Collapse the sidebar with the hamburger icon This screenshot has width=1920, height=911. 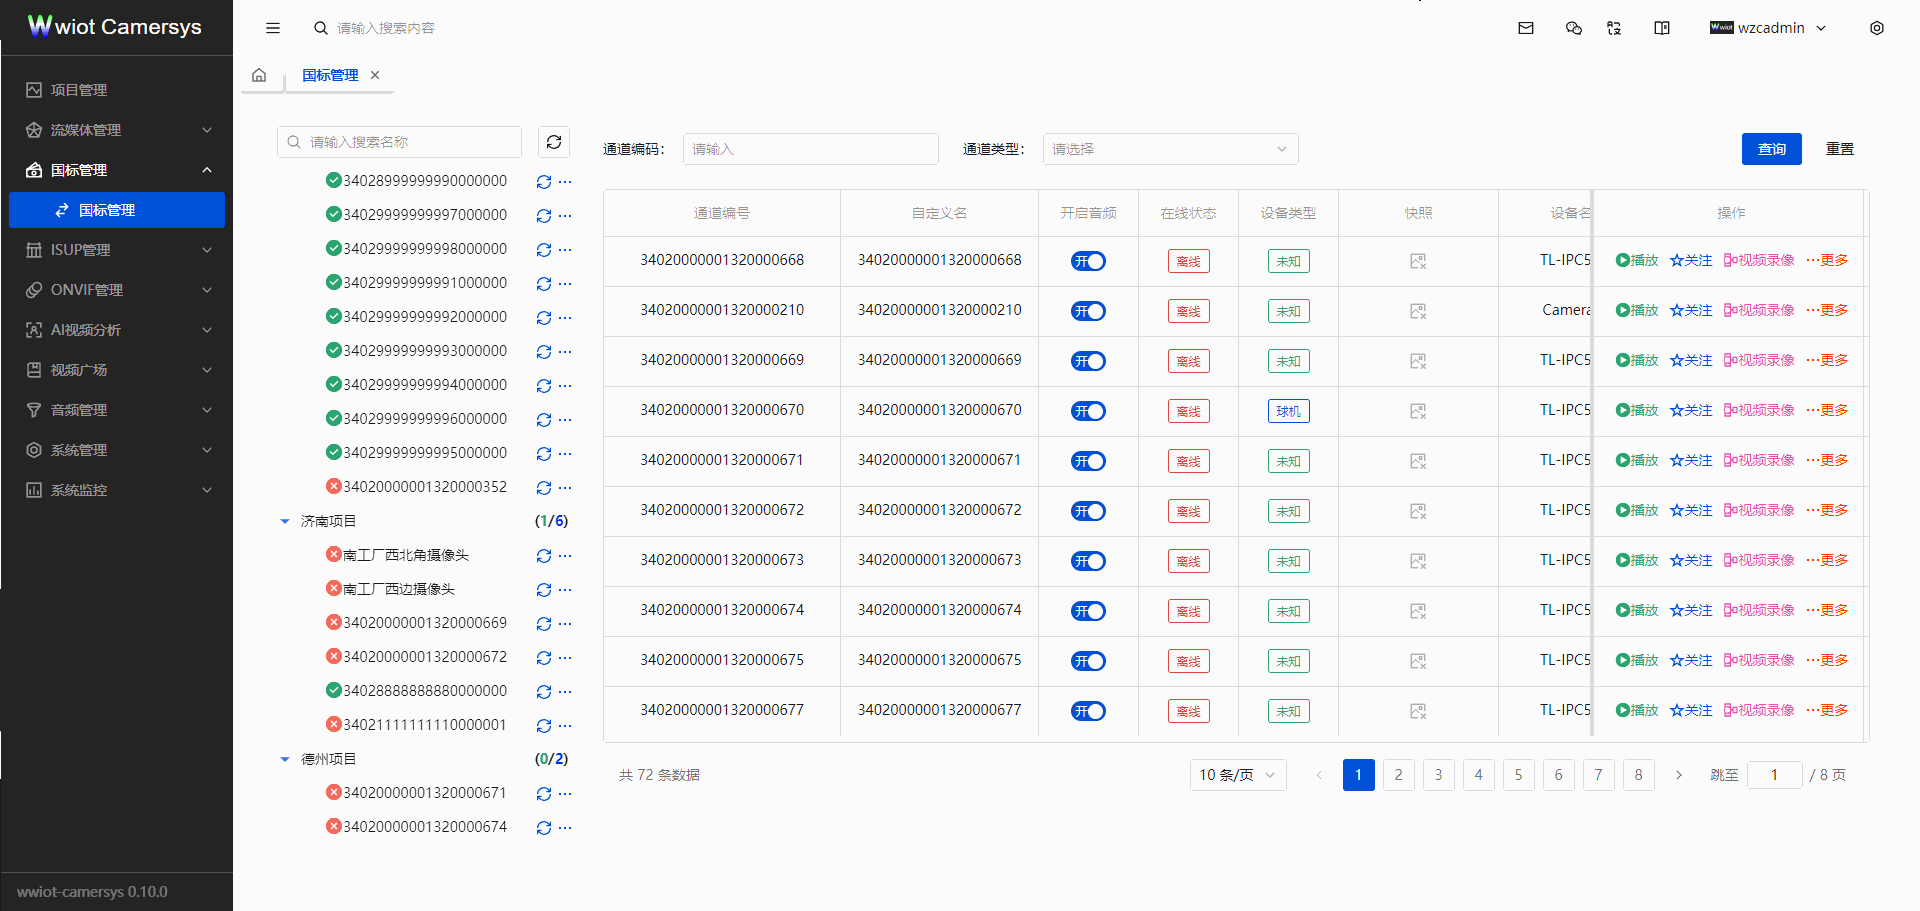272,28
